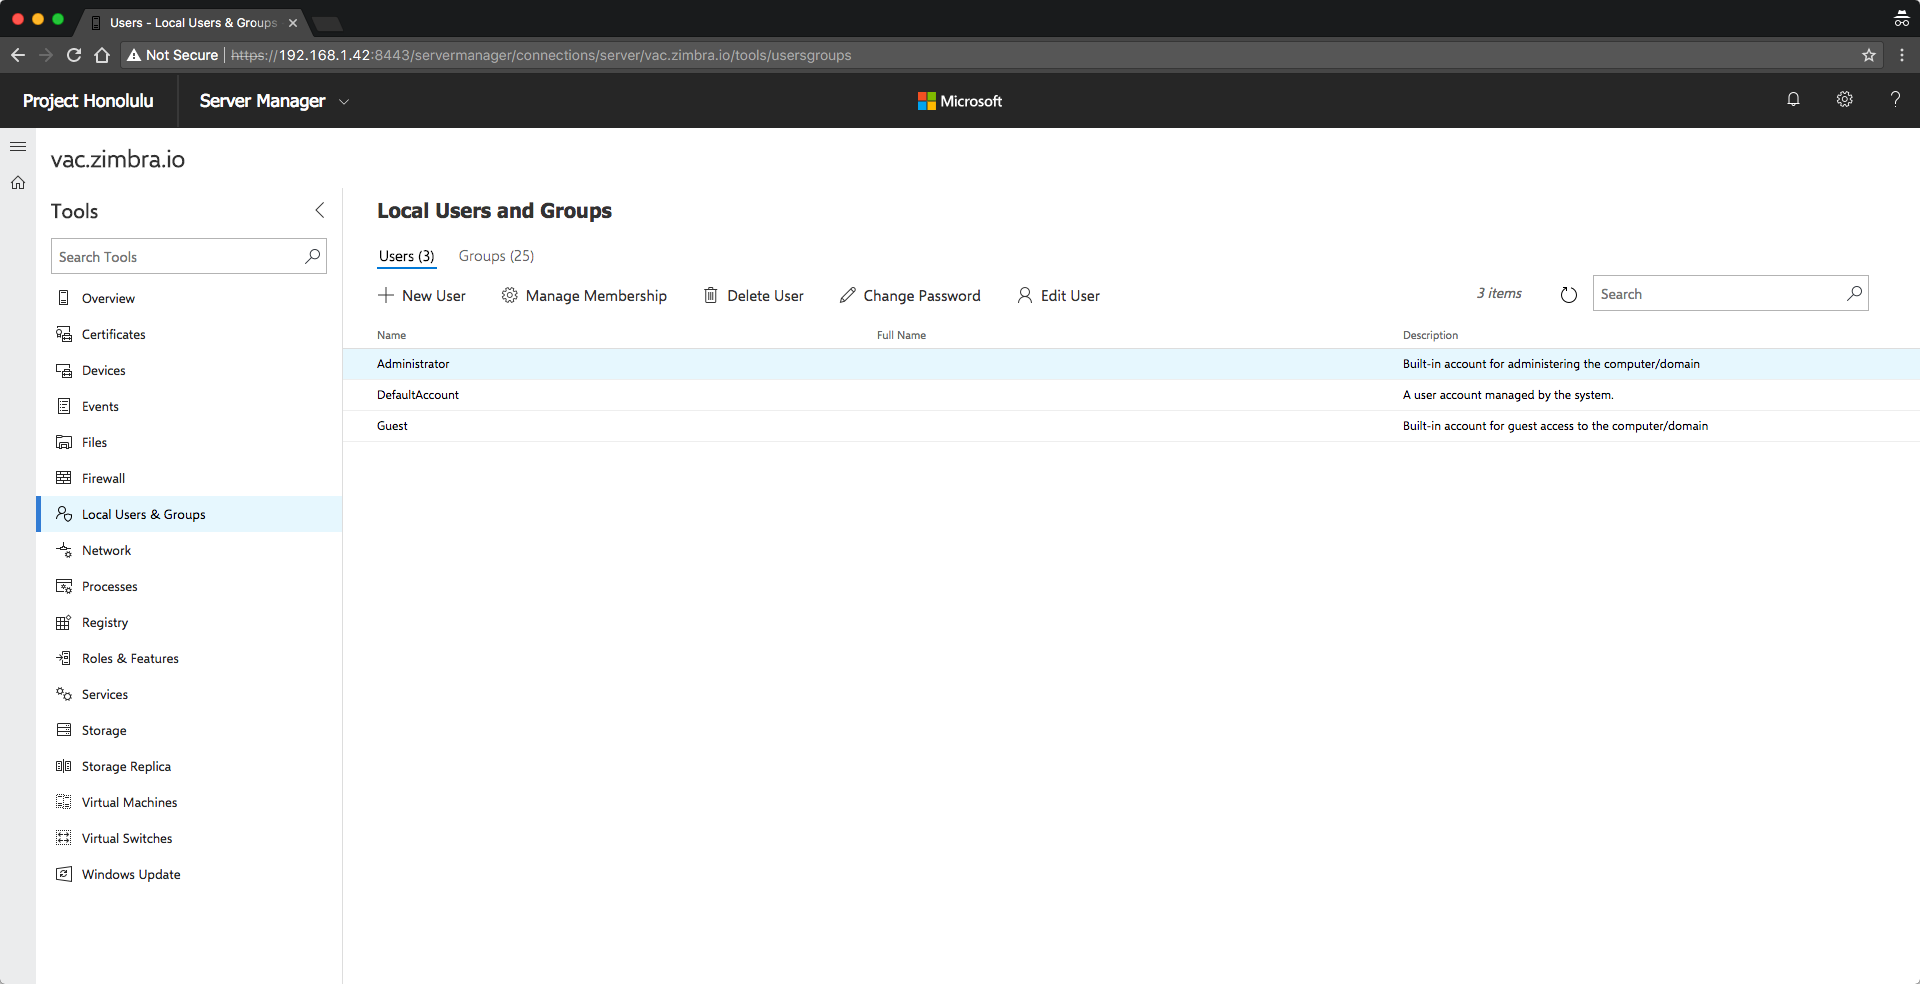Click New User button
The image size is (1920, 984).
tap(422, 296)
